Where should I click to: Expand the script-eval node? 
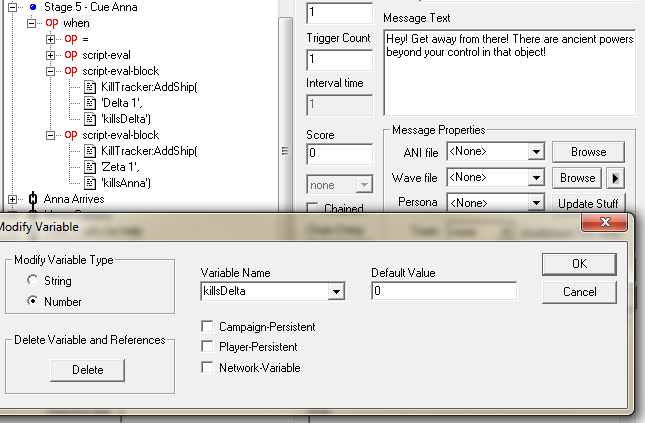(51, 55)
